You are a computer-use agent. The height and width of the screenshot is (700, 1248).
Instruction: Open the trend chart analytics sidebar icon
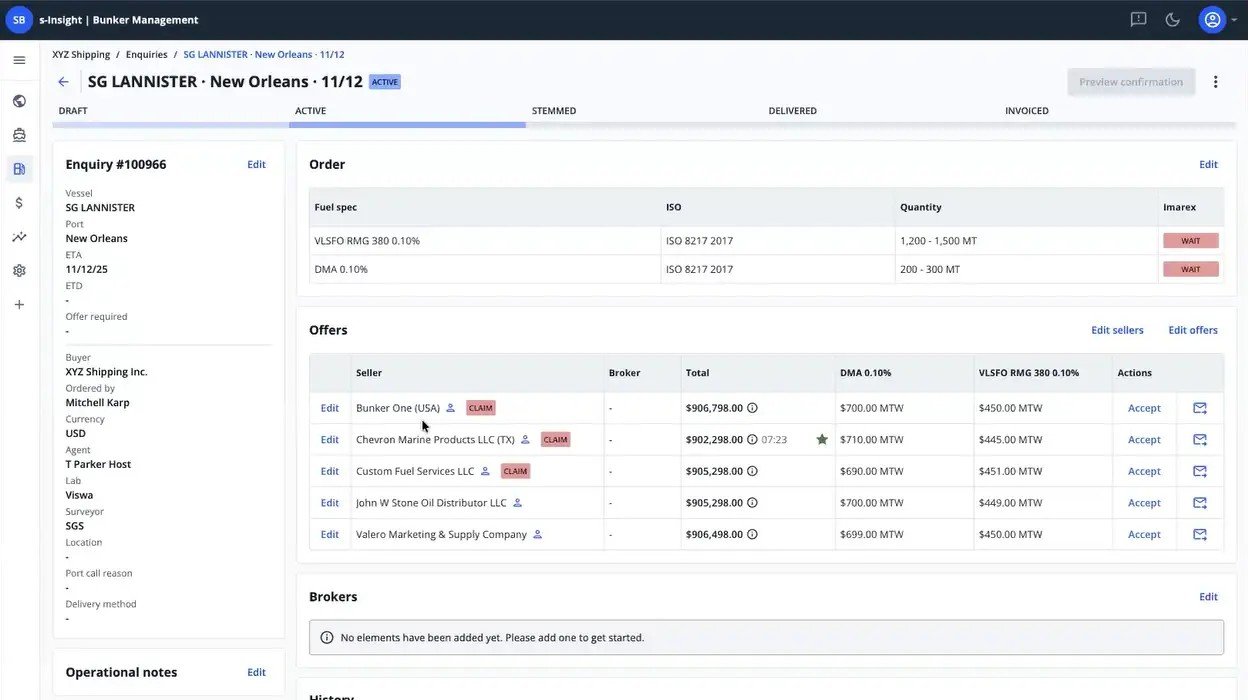pos(19,237)
